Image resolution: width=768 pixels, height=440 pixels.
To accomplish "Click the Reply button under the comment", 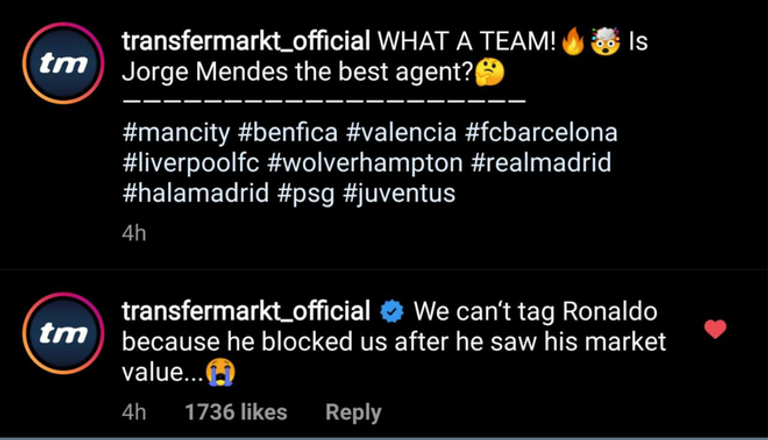I will [x=354, y=412].
